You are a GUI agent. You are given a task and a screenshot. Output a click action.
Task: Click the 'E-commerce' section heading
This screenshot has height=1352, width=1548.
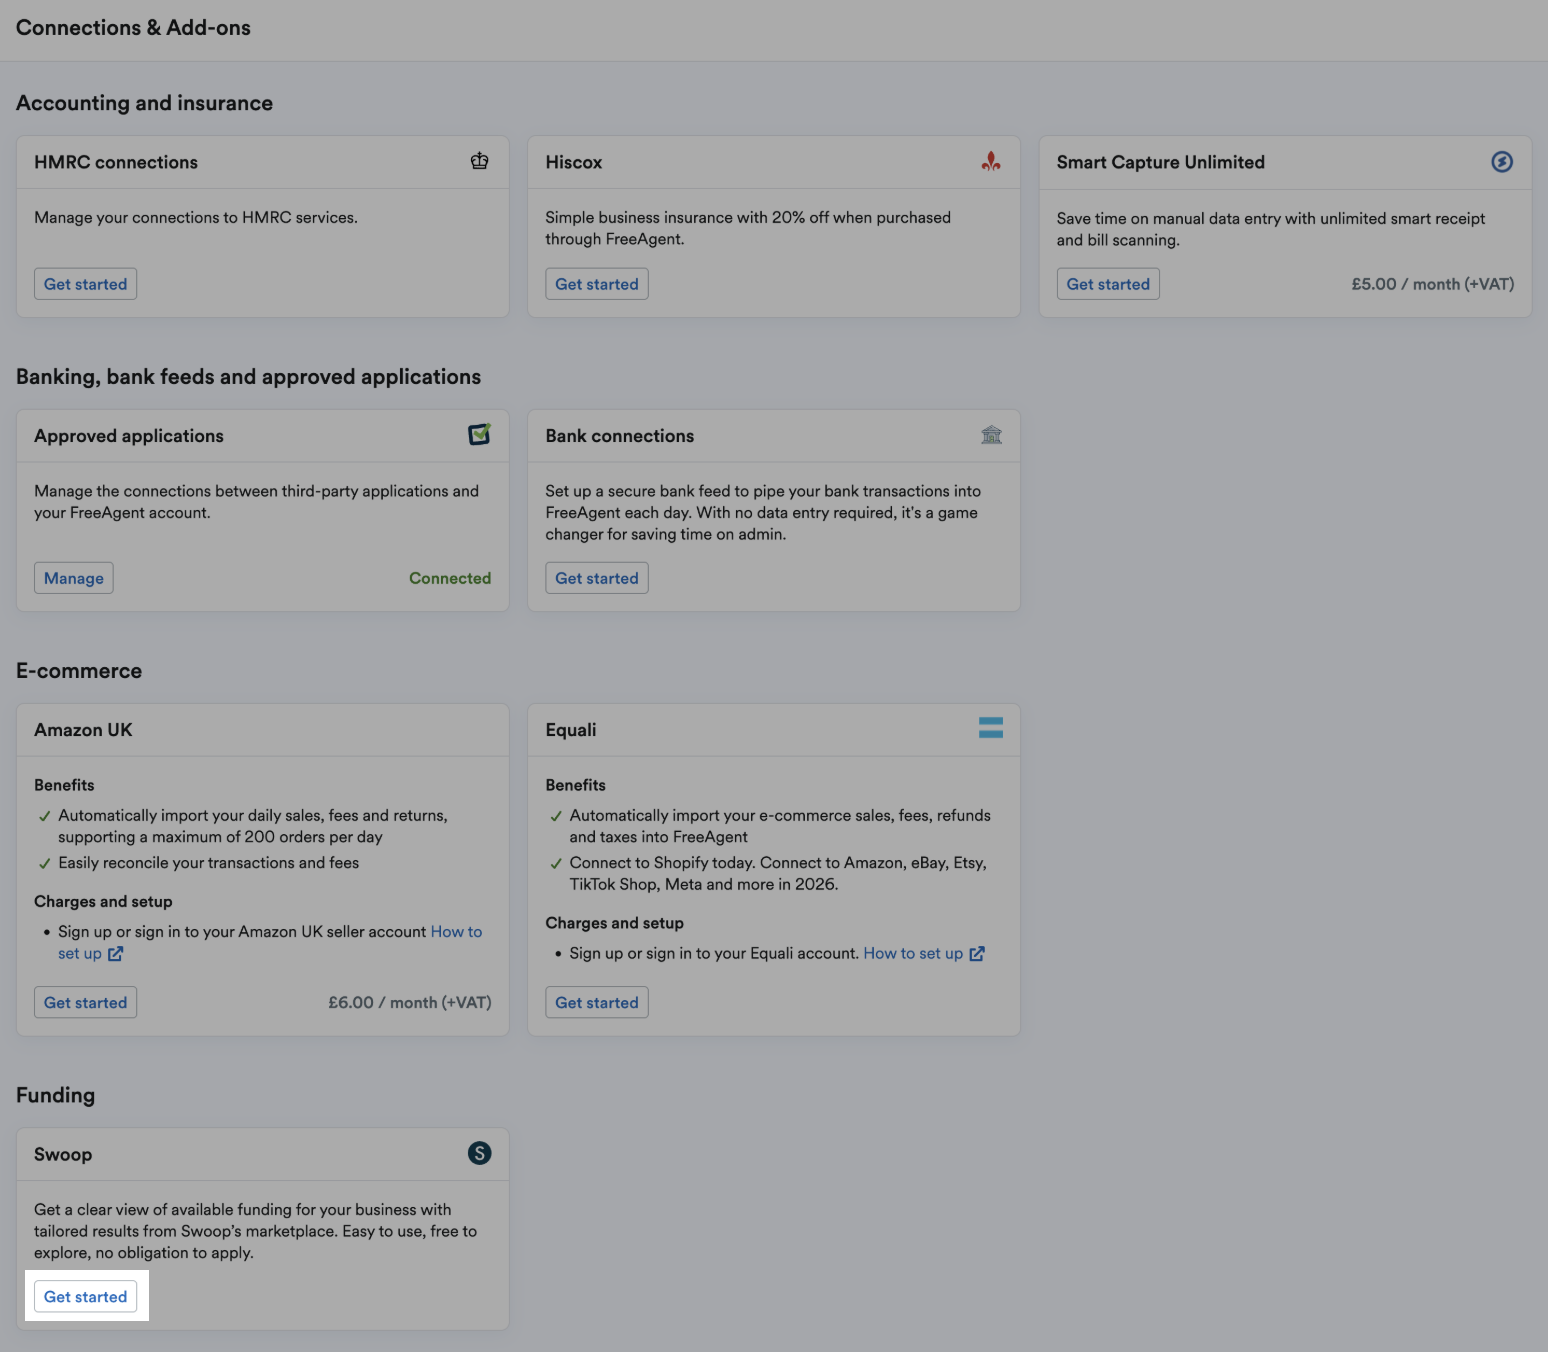tap(79, 671)
